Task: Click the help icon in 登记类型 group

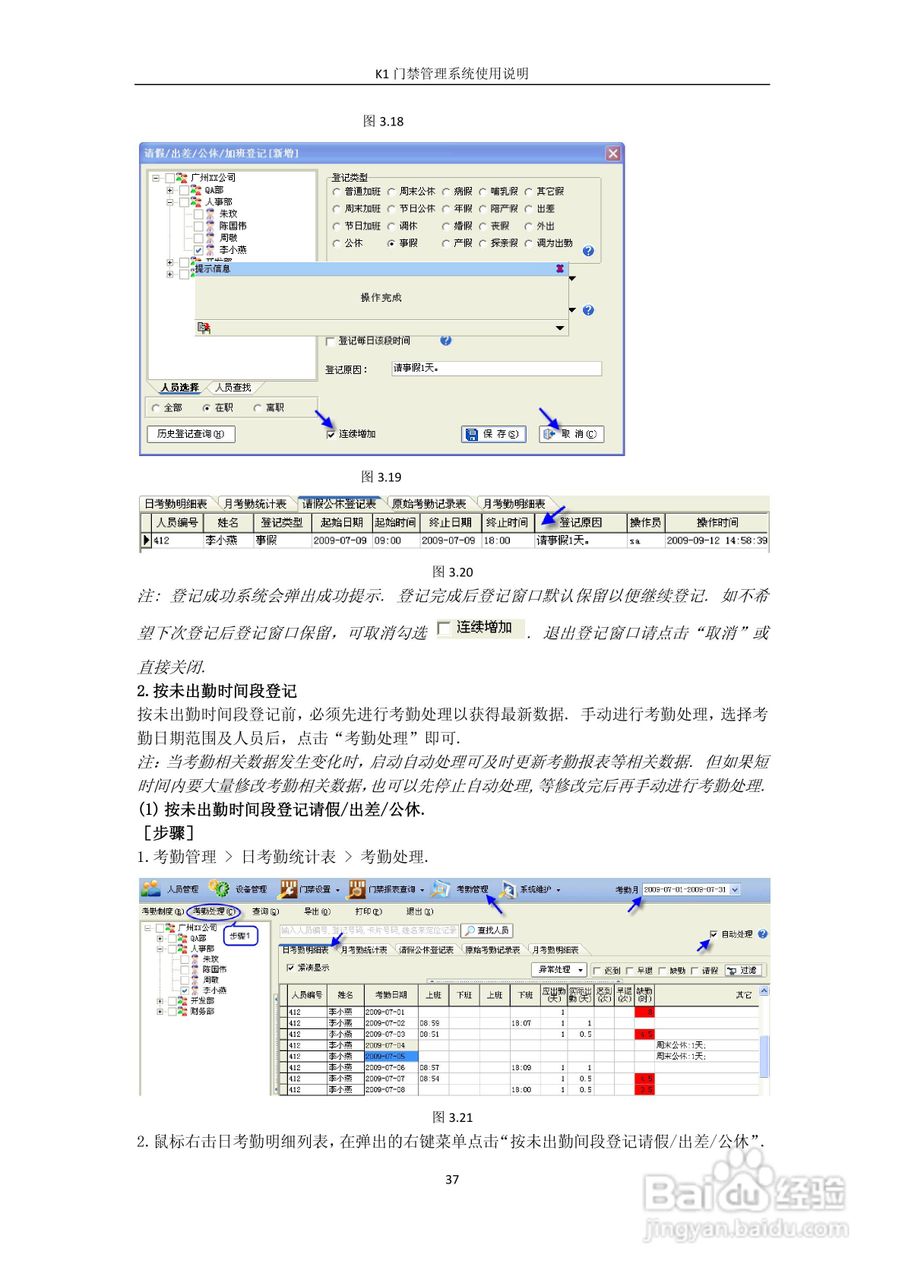Action: pyautogui.click(x=588, y=251)
